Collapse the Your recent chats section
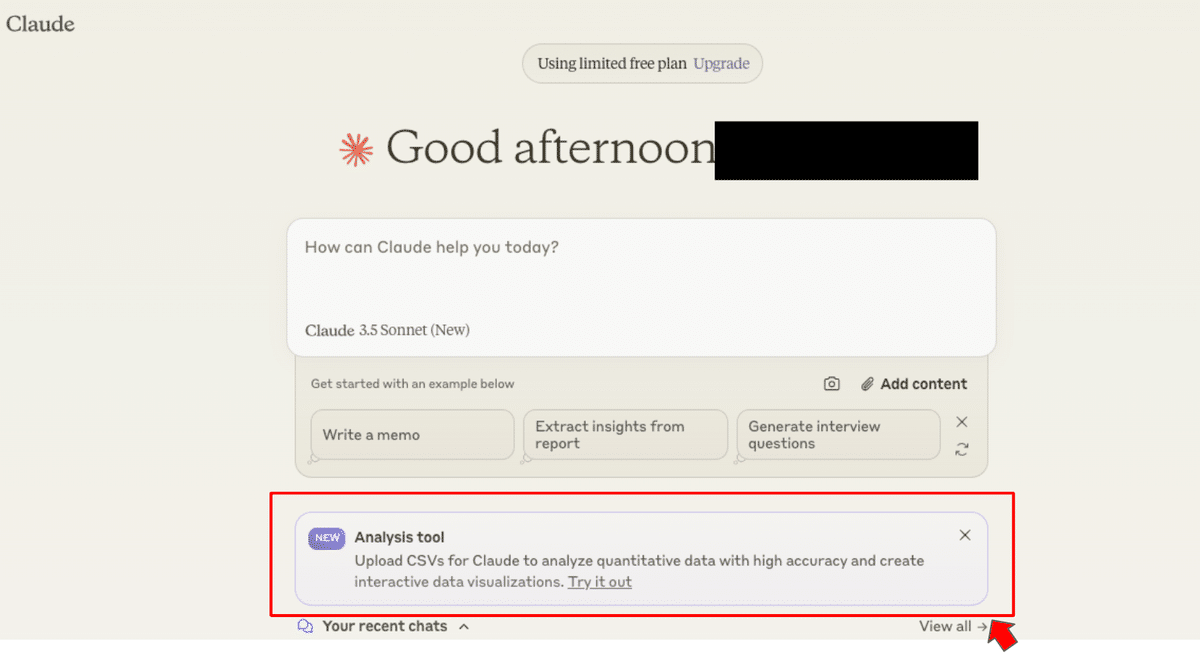The image size is (1200, 659). tap(463, 626)
